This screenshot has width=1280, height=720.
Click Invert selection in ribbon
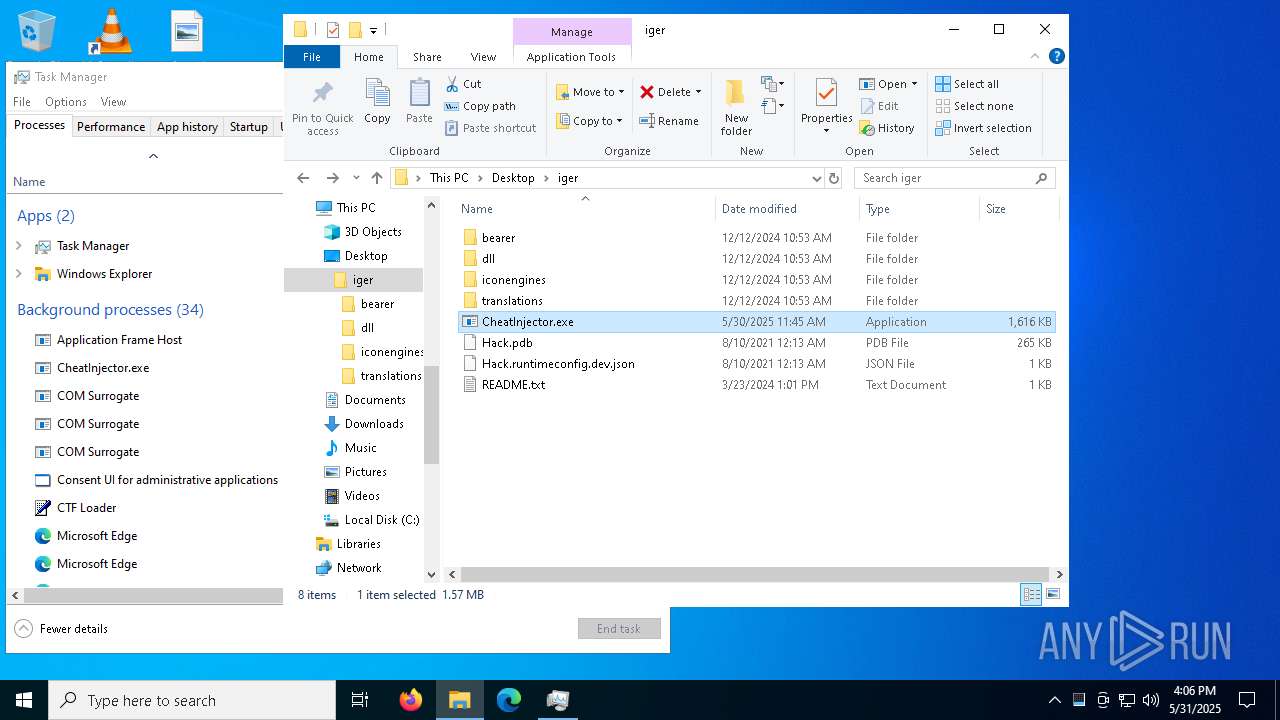click(983, 128)
